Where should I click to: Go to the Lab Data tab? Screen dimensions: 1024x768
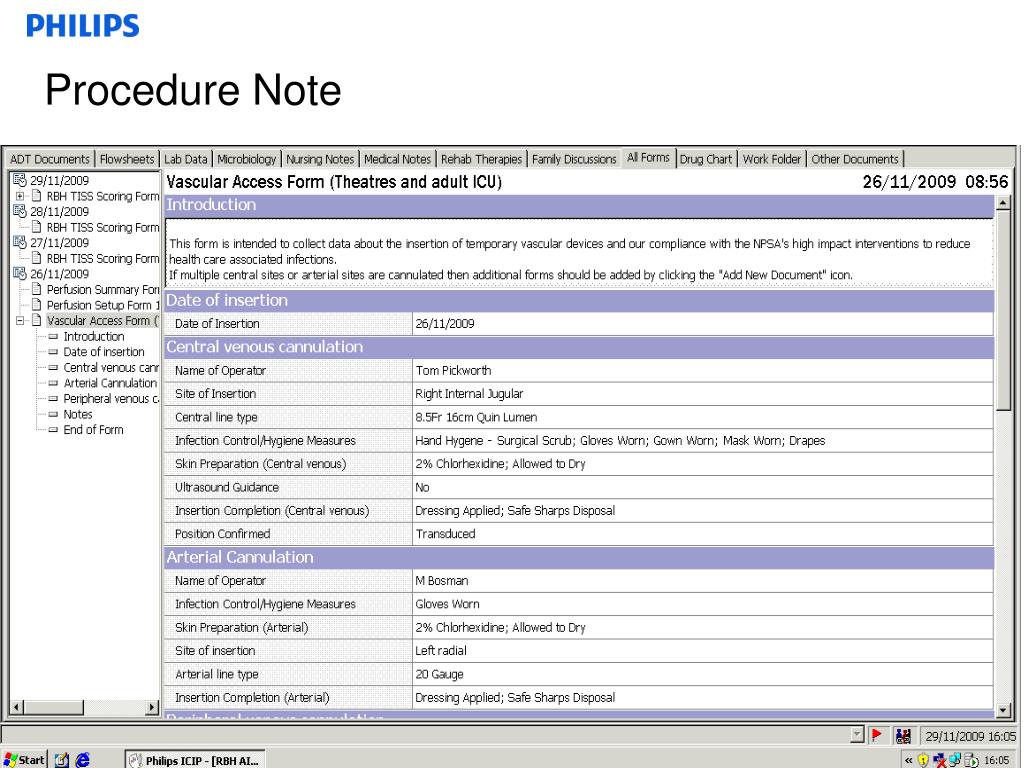pyautogui.click(x=185, y=159)
